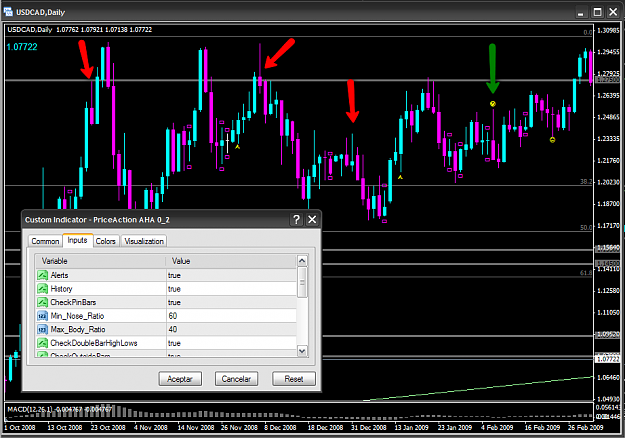
Task: Click the 1.27500 level label on price axis
Action: (x=607, y=80)
